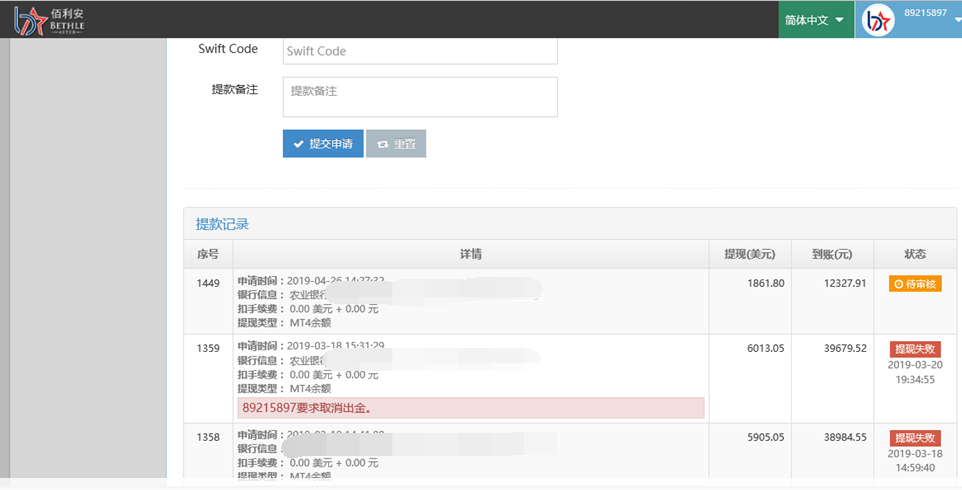Click the 详情 column header
The width and height of the screenshot is (962, 490).
click(x=470, y=254)
